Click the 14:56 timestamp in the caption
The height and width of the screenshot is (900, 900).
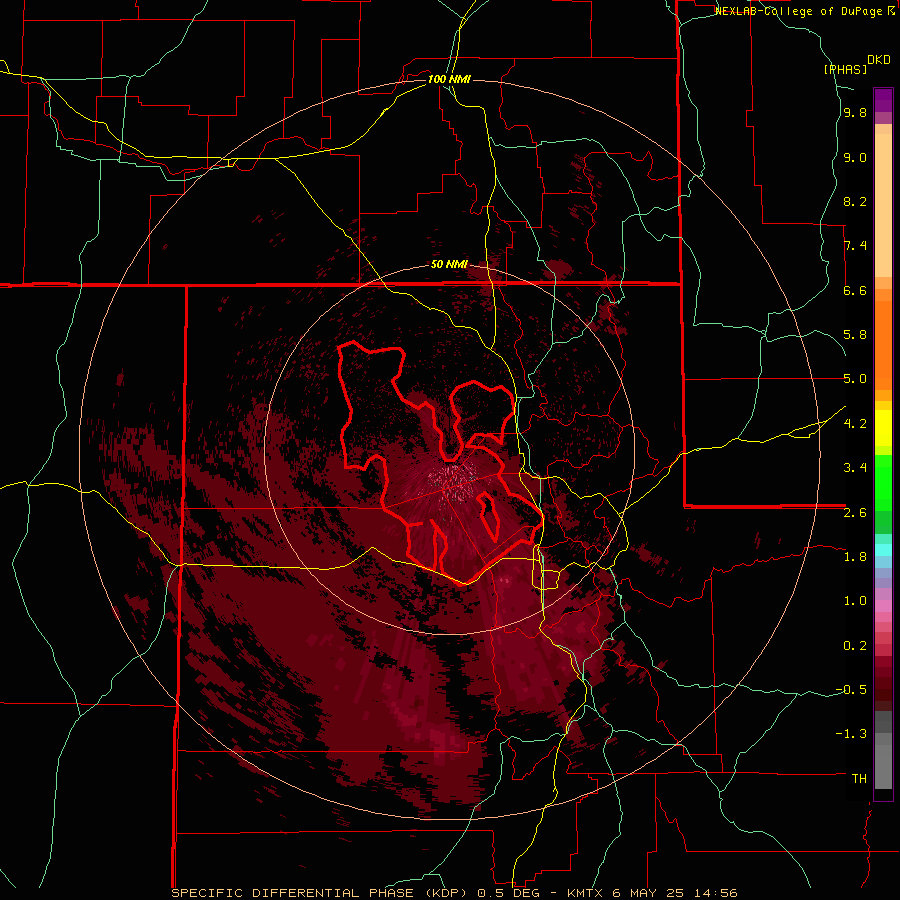(x=718, y=893)
